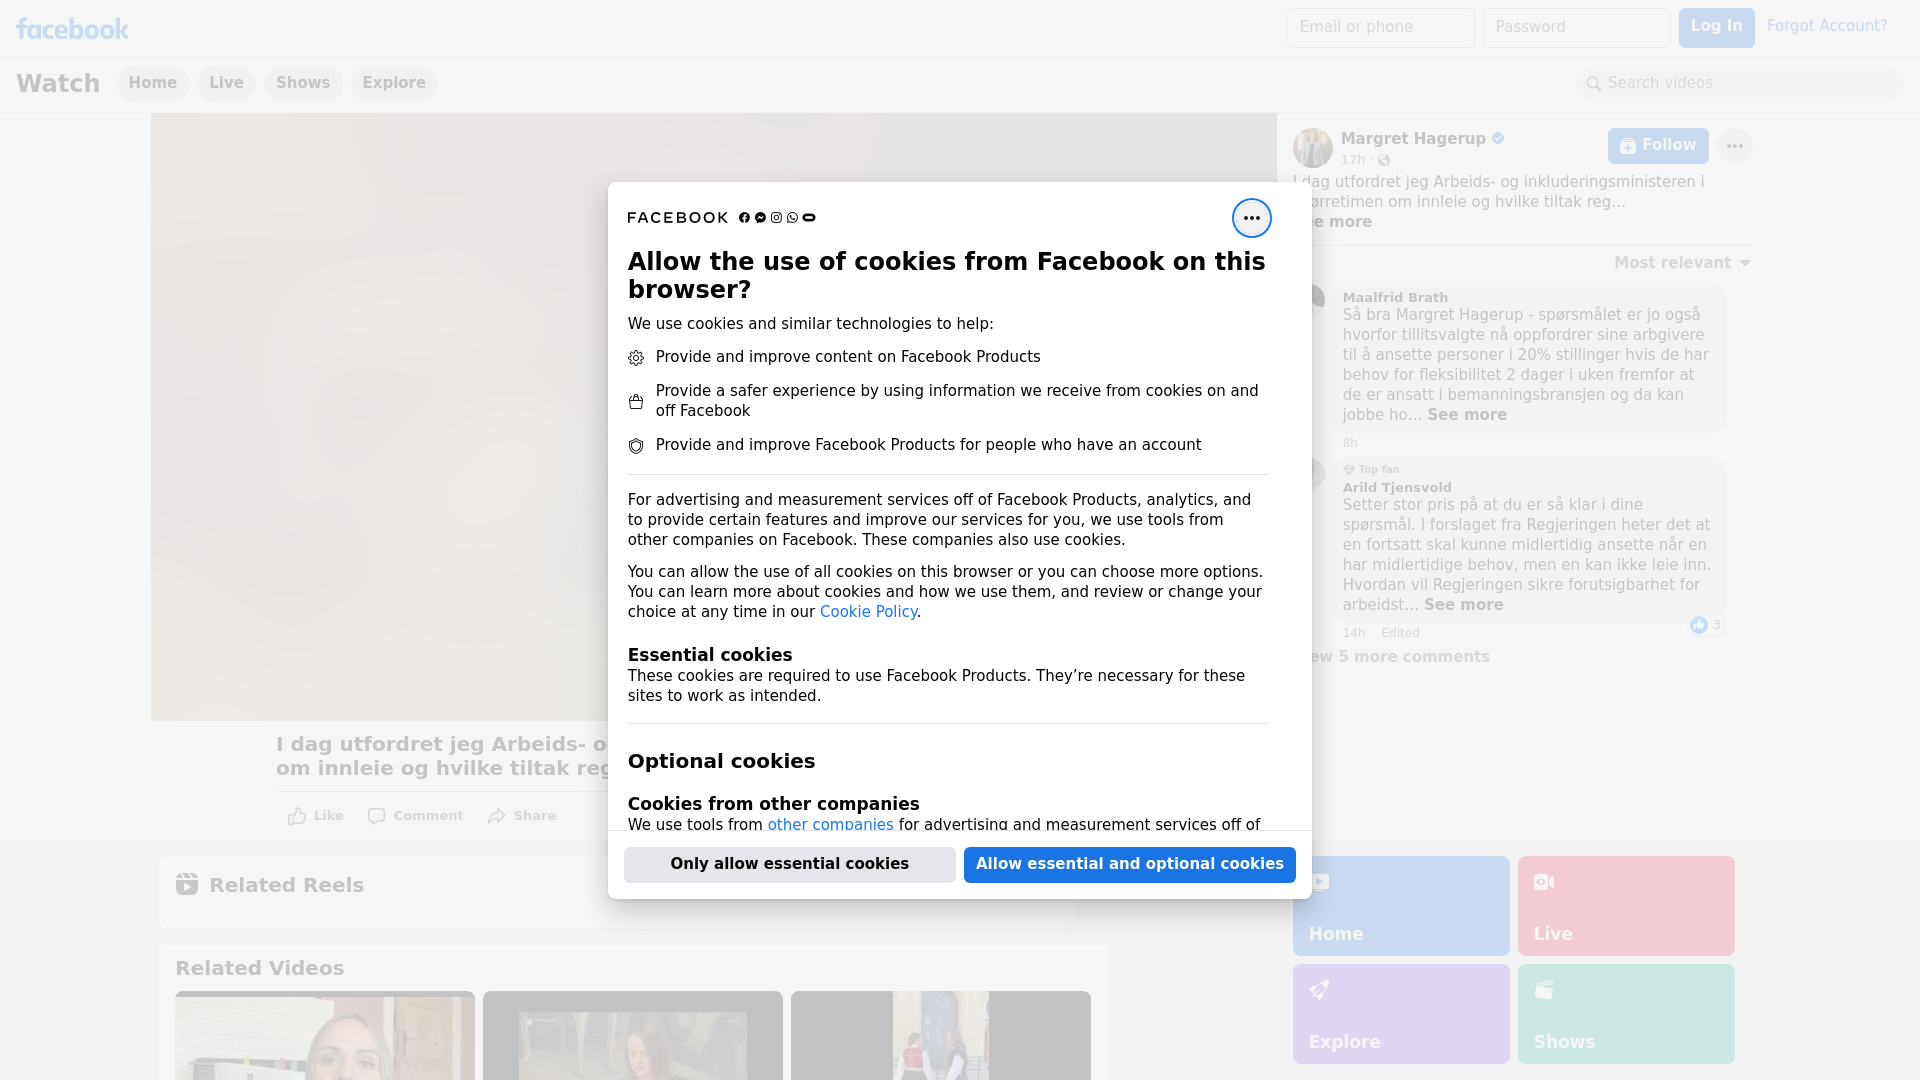Click the Email or phone field
Image resolution: width=1920 pixels, height=1080 pixels.
coord(1380,27)
